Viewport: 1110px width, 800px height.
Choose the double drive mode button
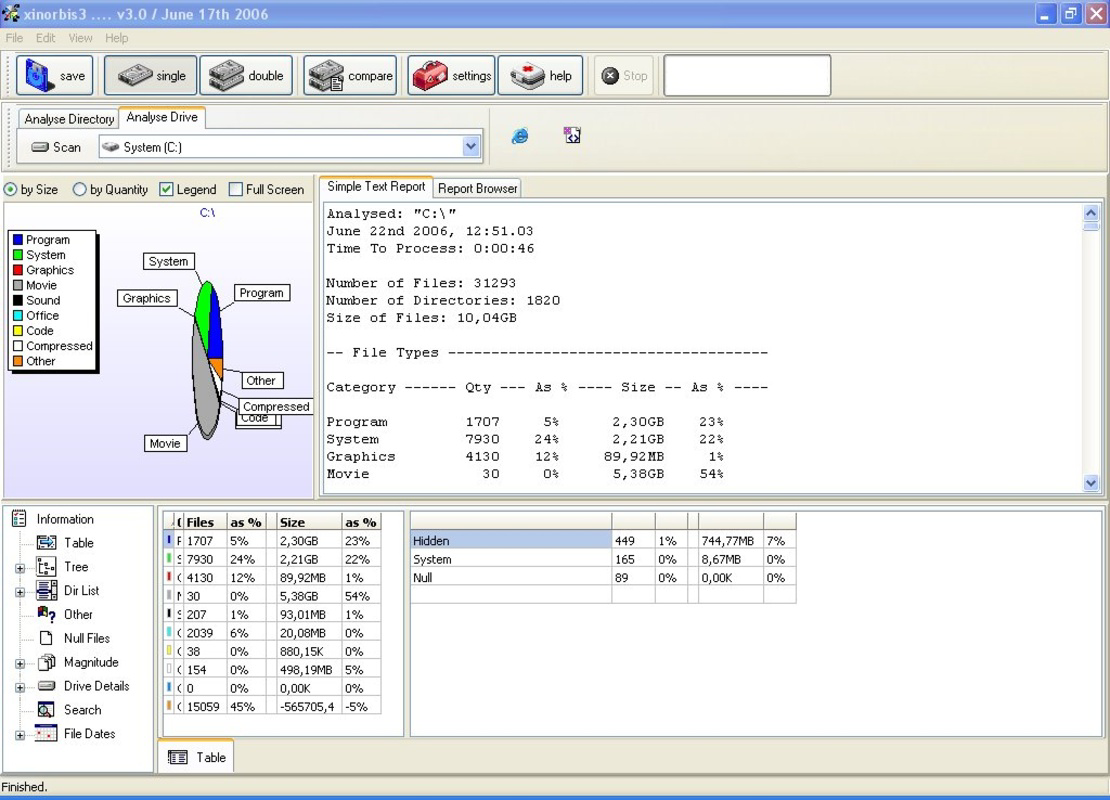(246, 75)
